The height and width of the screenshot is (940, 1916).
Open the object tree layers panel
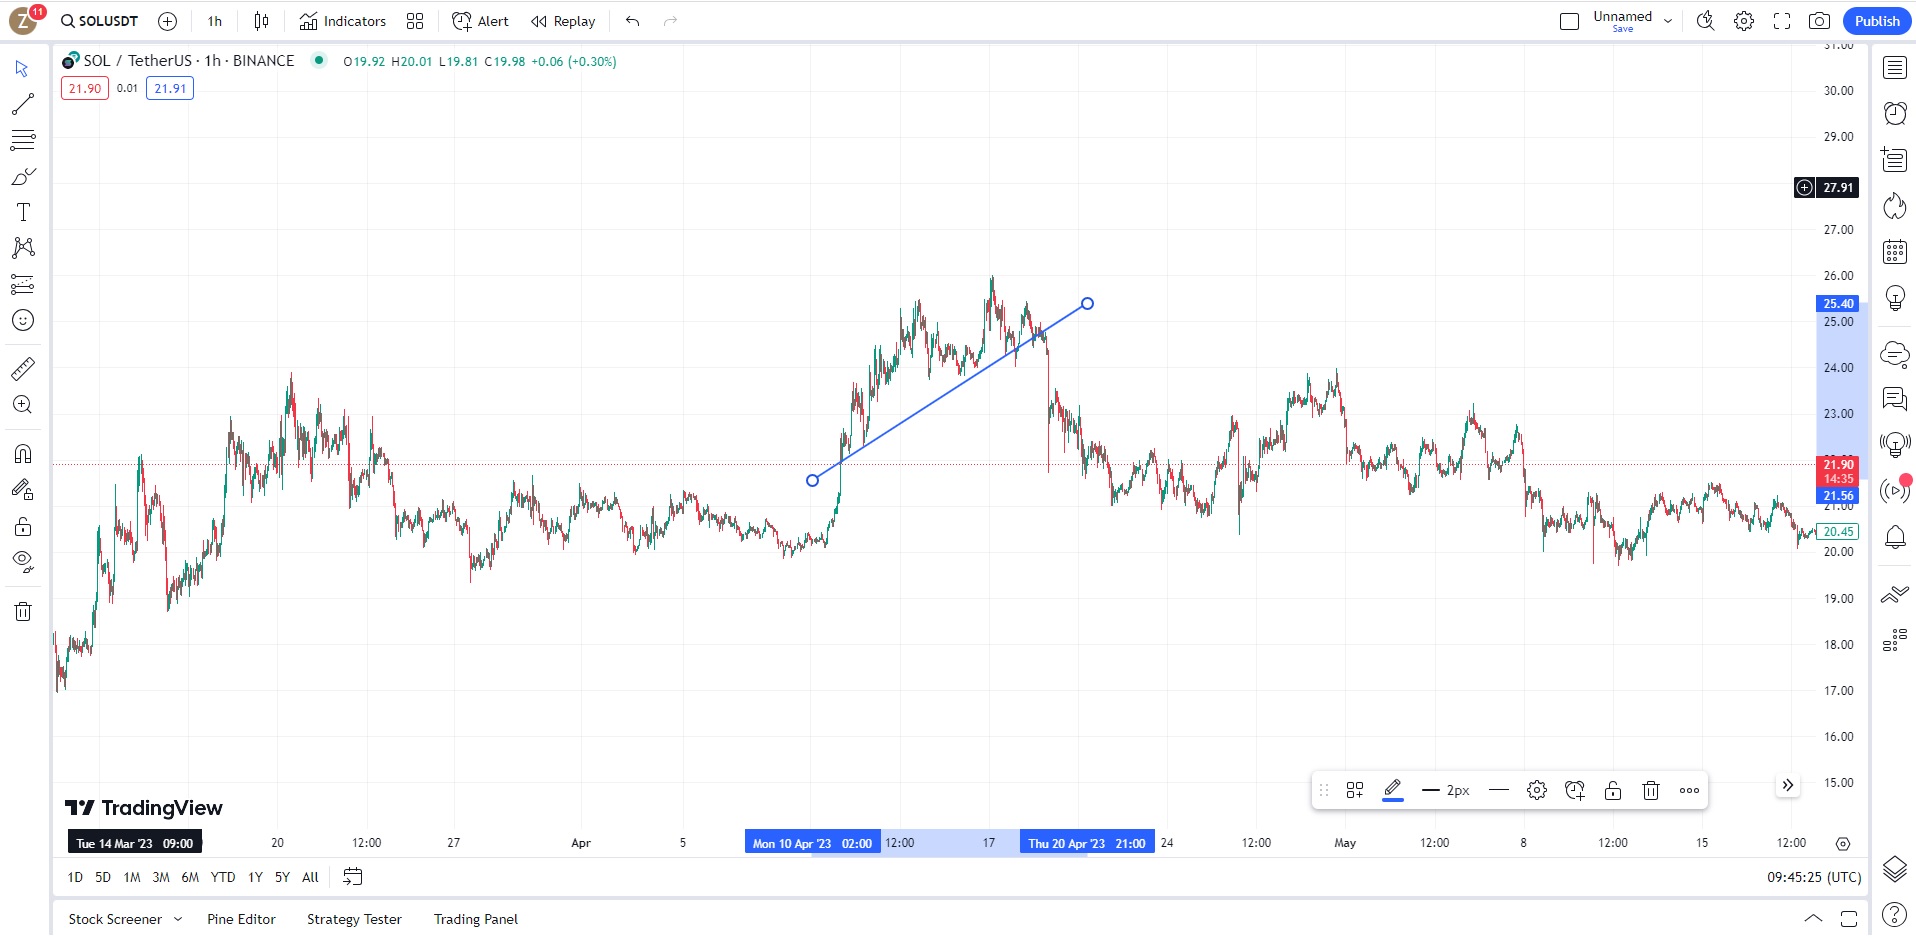[1895, 869]
